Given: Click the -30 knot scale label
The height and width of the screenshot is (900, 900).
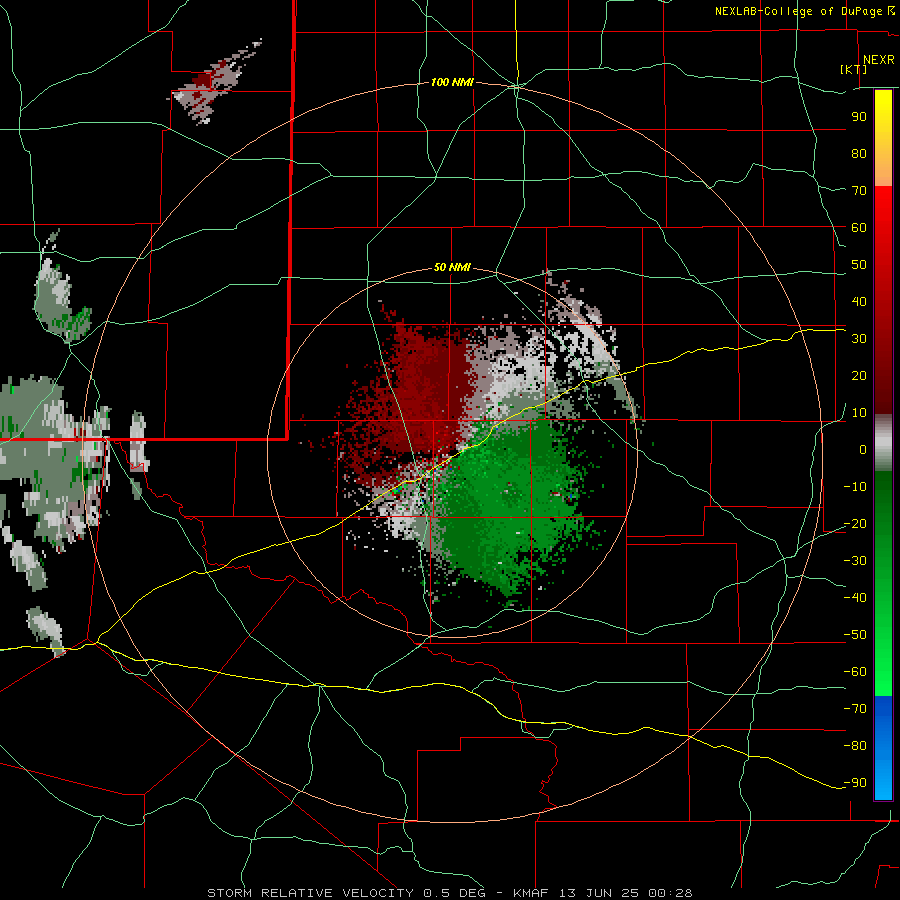Looking at the screenshot, I should tap(855, 561).
